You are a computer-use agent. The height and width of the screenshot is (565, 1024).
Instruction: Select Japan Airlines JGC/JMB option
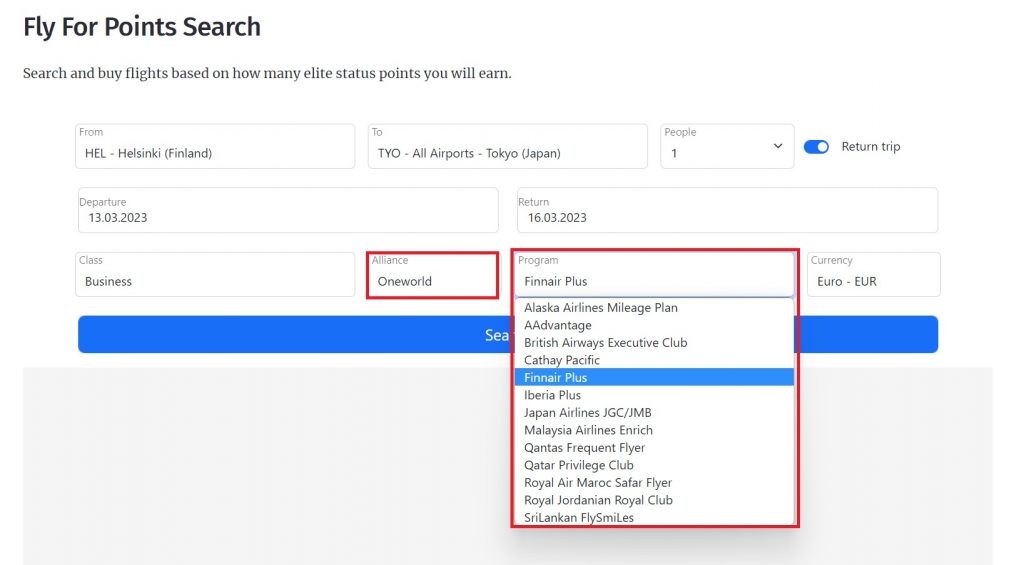[654, 413]
